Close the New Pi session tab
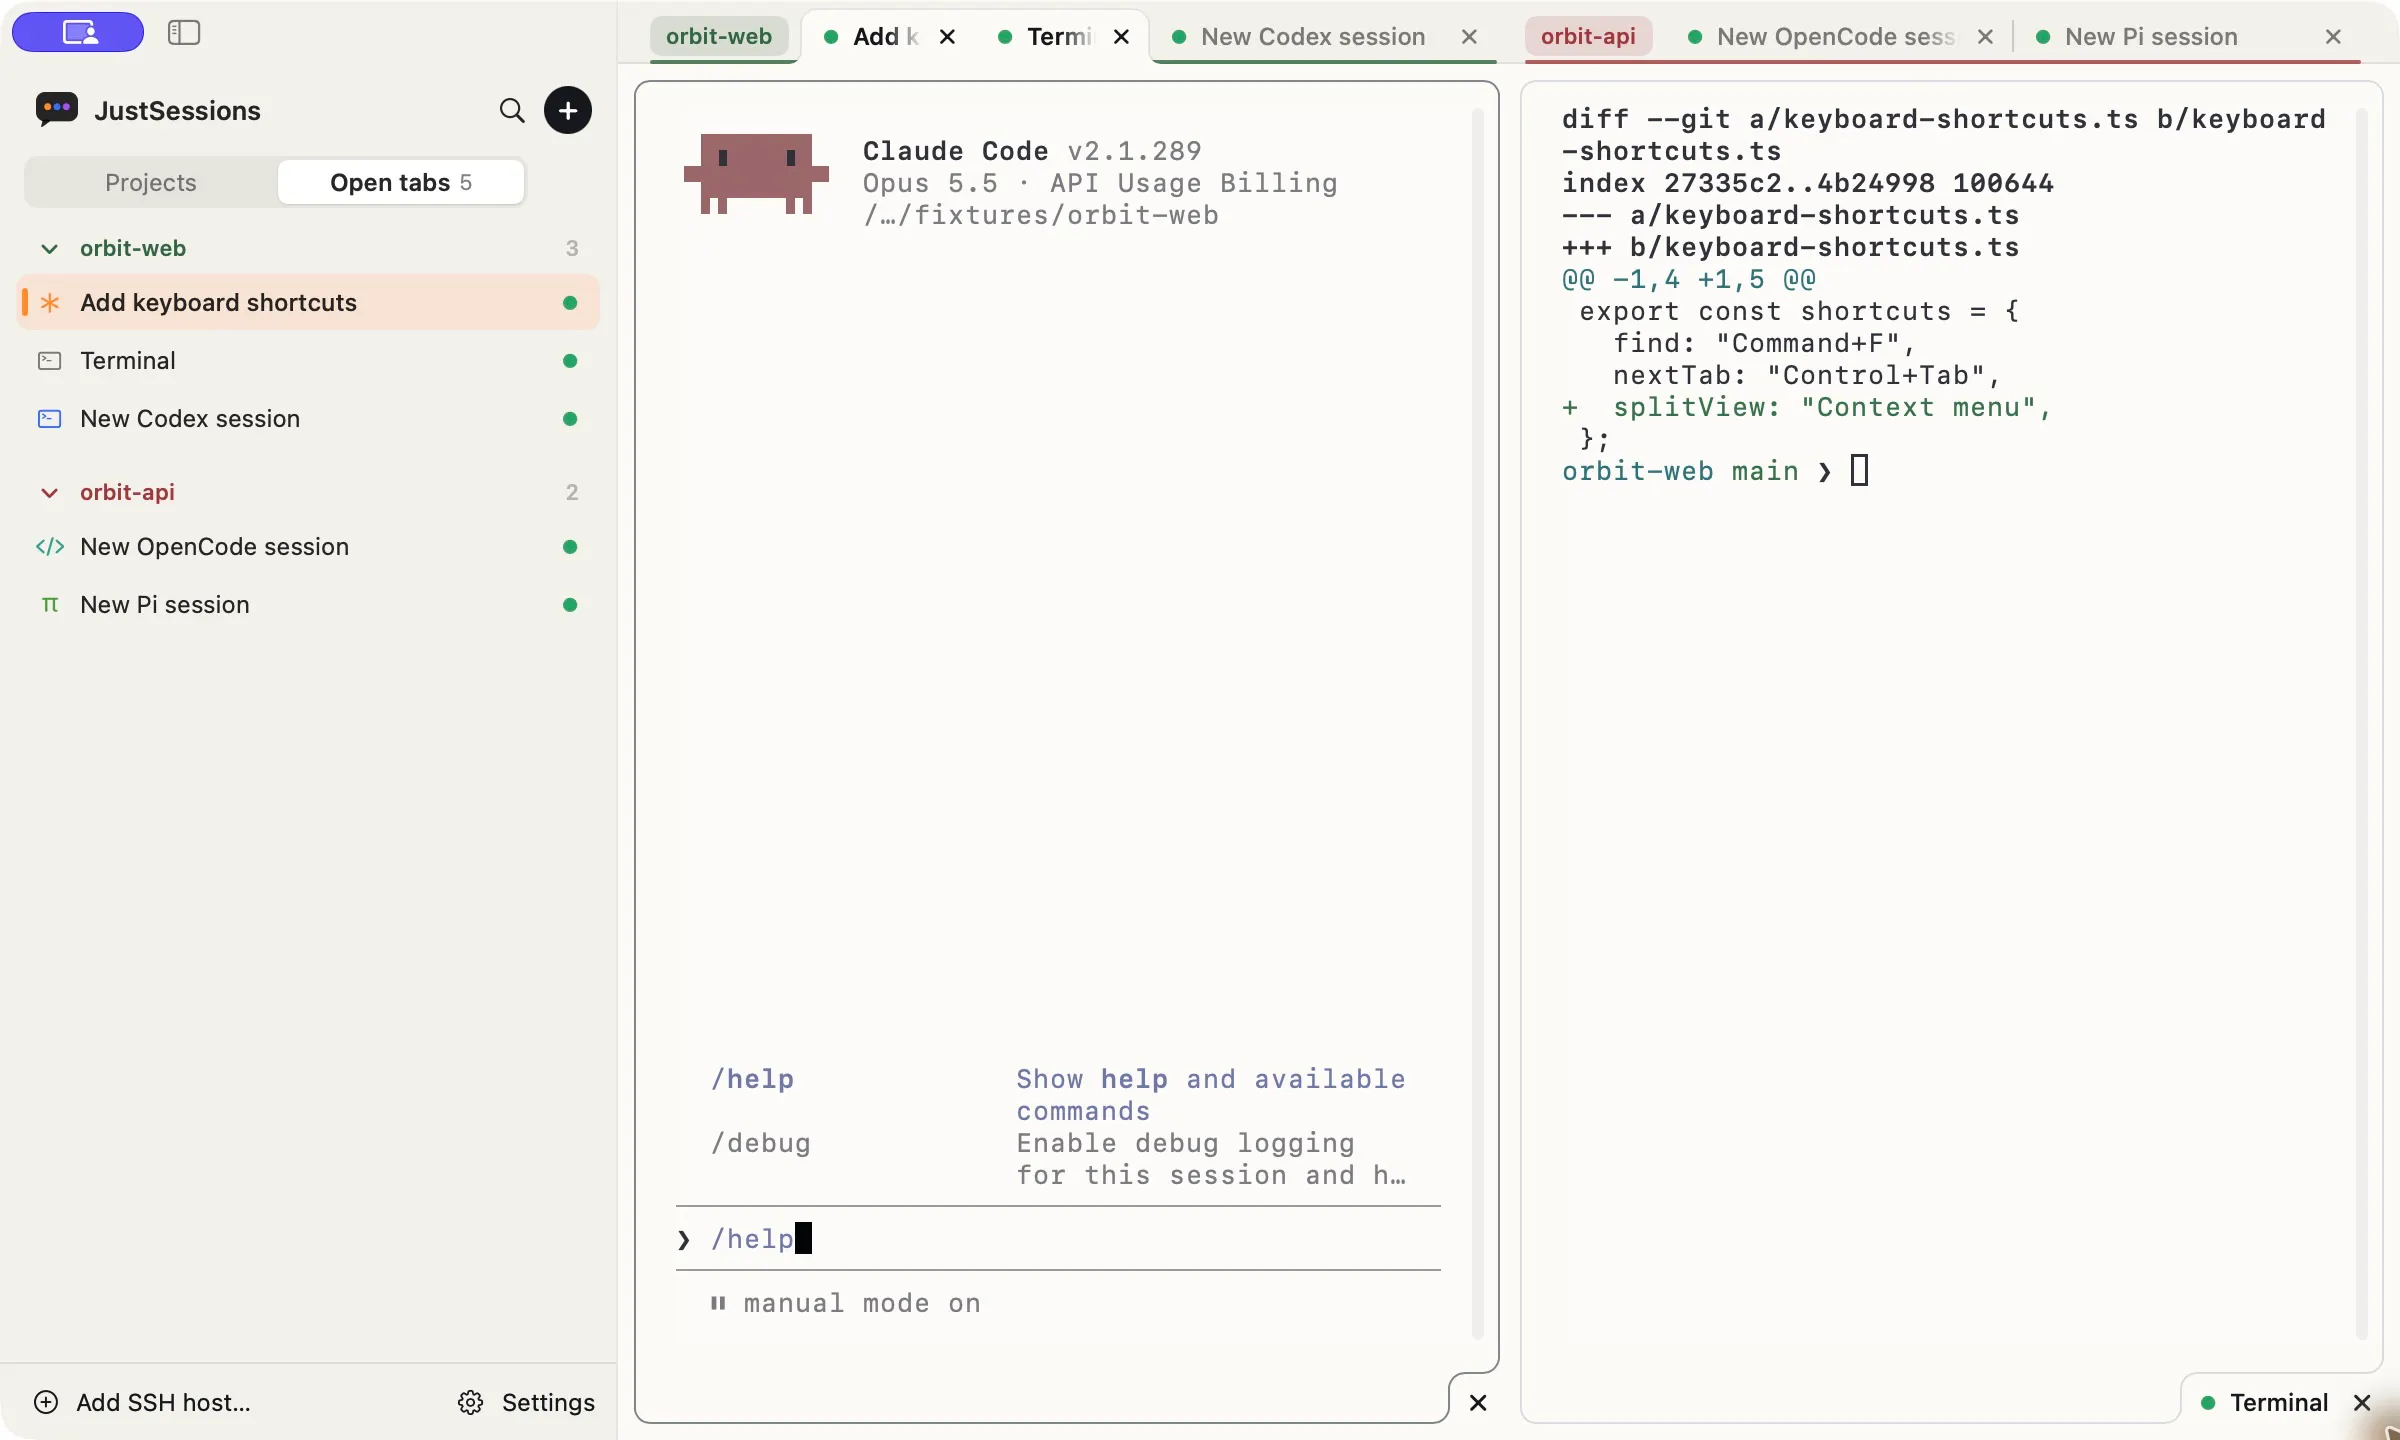Screen dimensions: 2400x1440 pyautogui.click(x=2333, y=37)
